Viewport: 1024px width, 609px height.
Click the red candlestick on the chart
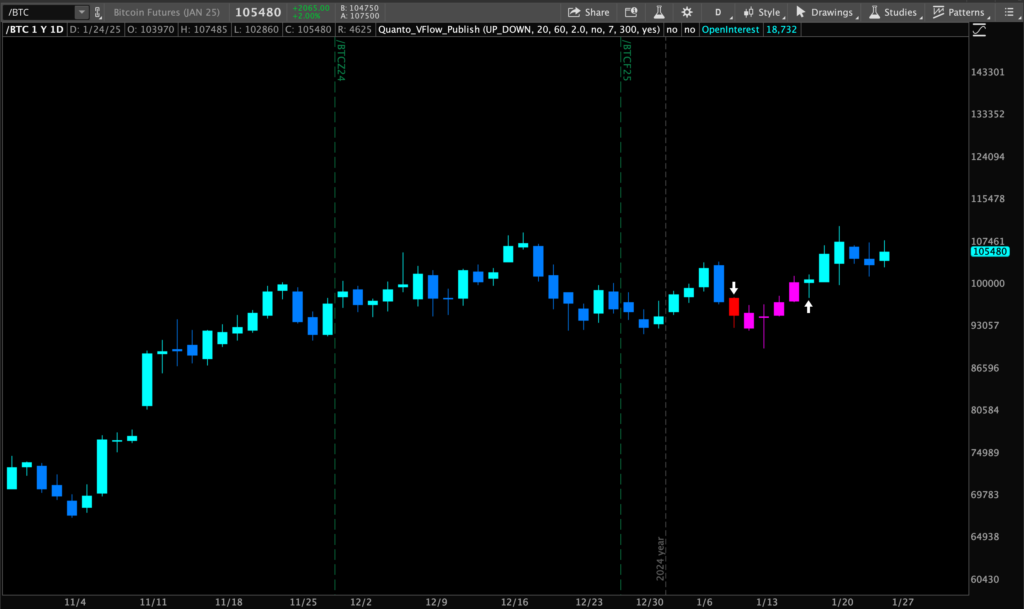[x=734, y=306]
